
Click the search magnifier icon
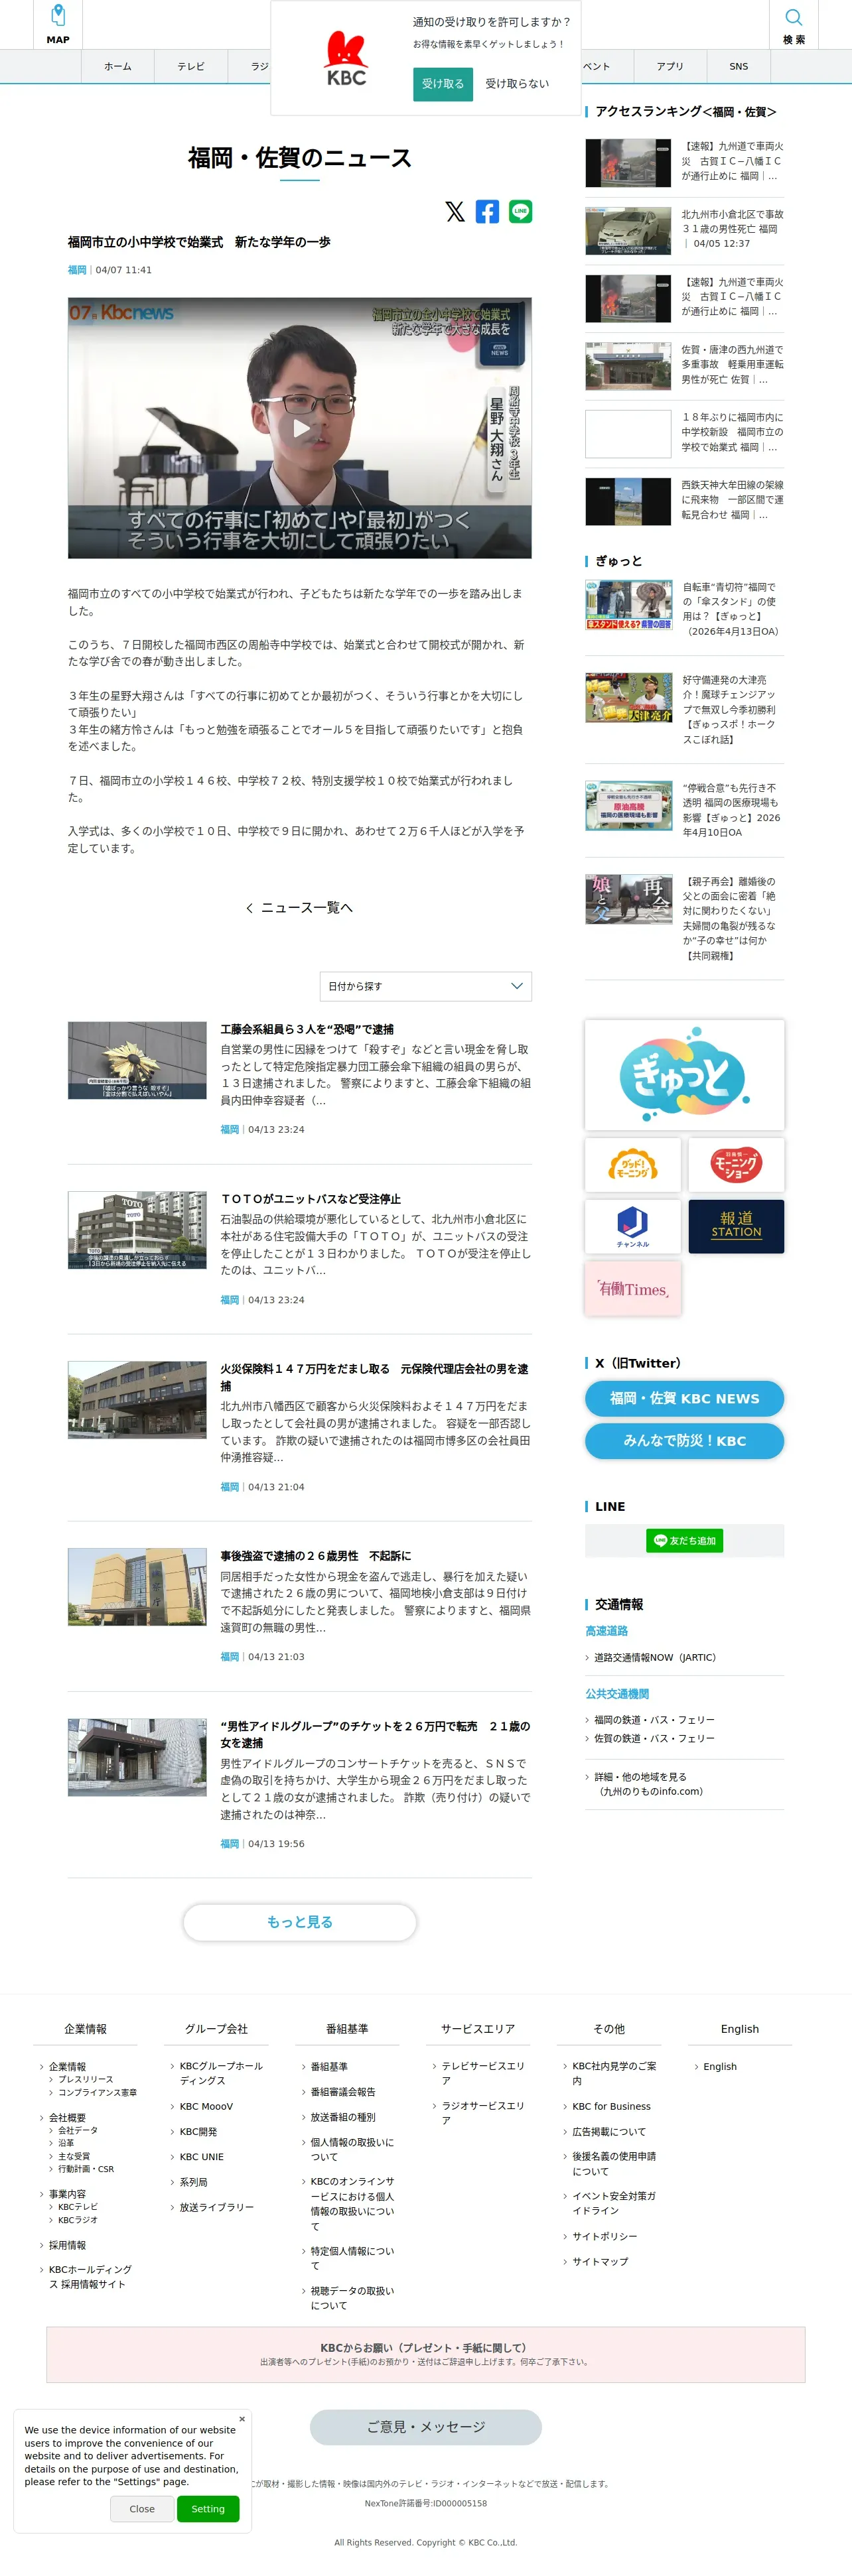tap(793, 17)
